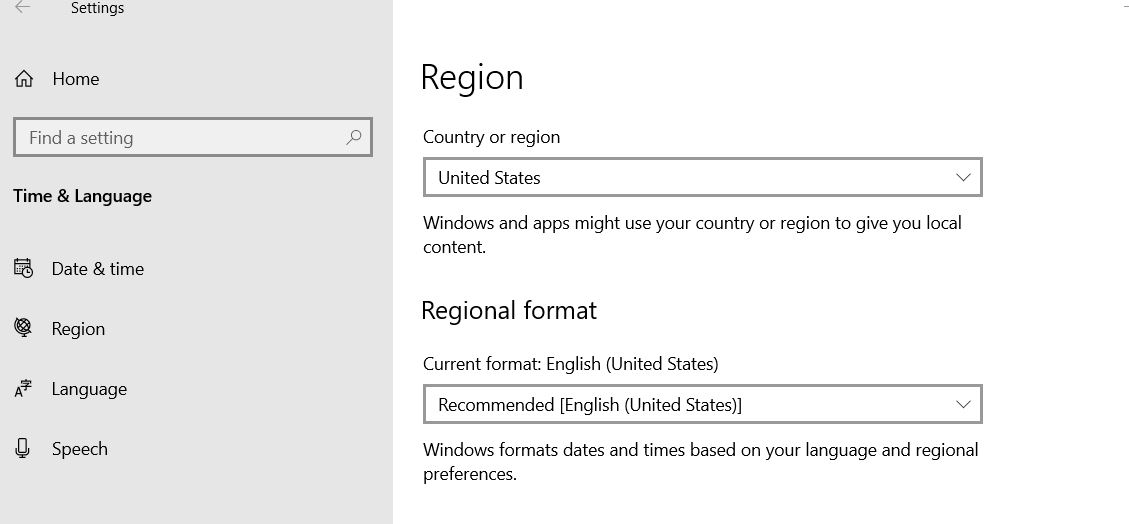Click the 'Windows and apps might use' description
The width and height of the screenshot is (1129, 524).
693,235
